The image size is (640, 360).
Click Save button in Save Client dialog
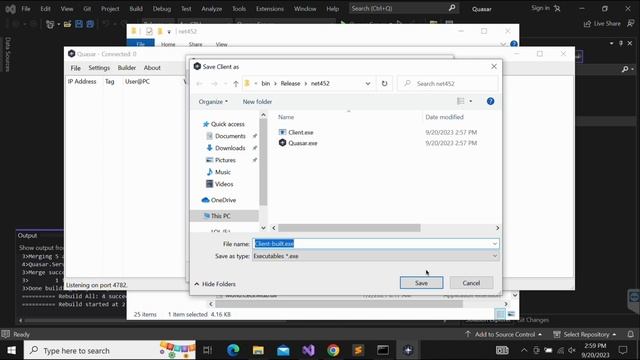(x=421, y=283)
